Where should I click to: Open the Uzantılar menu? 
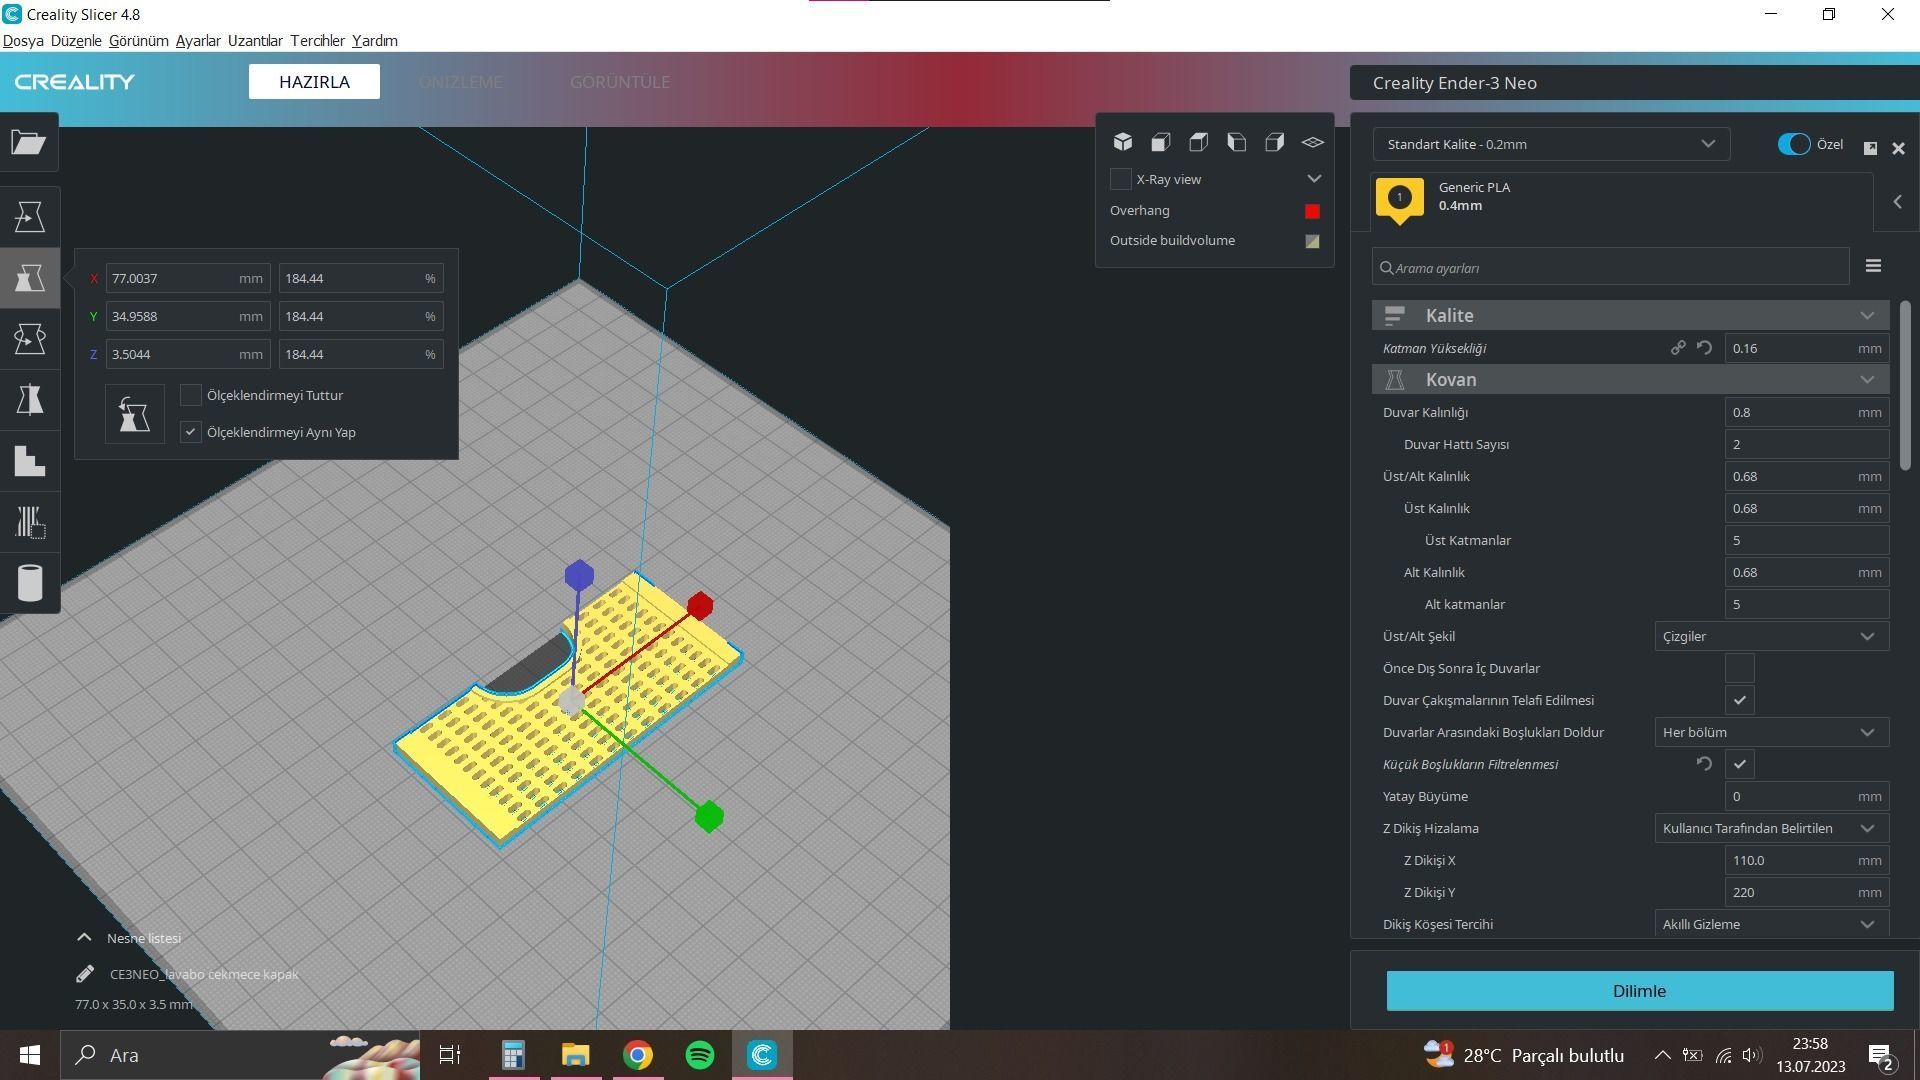click(x=254, y=41)
